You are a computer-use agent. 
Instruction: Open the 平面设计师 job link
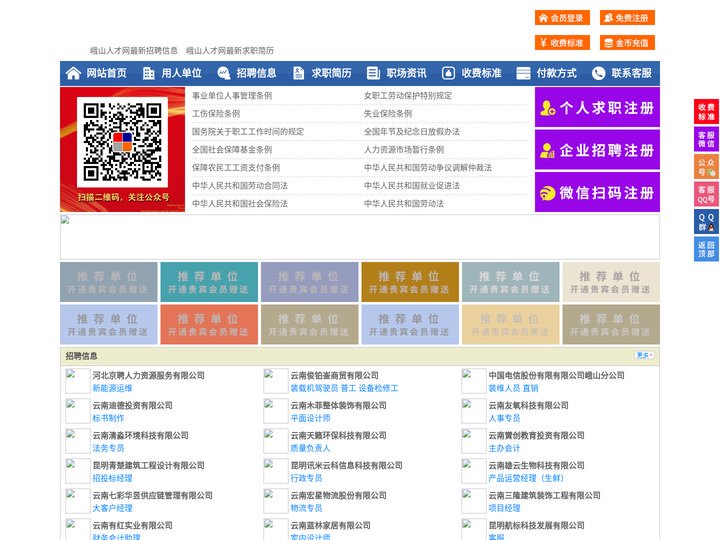coord(310,418)
